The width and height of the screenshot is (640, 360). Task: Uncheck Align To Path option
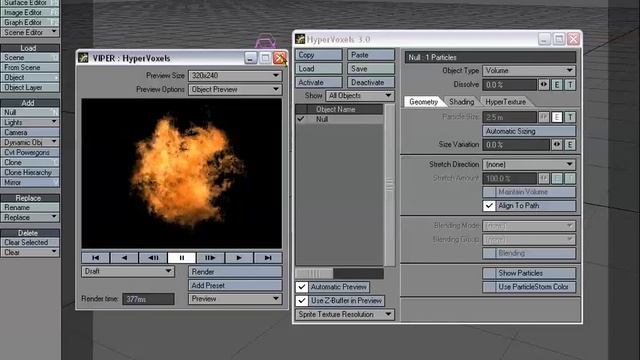click(x=489, y=206)
